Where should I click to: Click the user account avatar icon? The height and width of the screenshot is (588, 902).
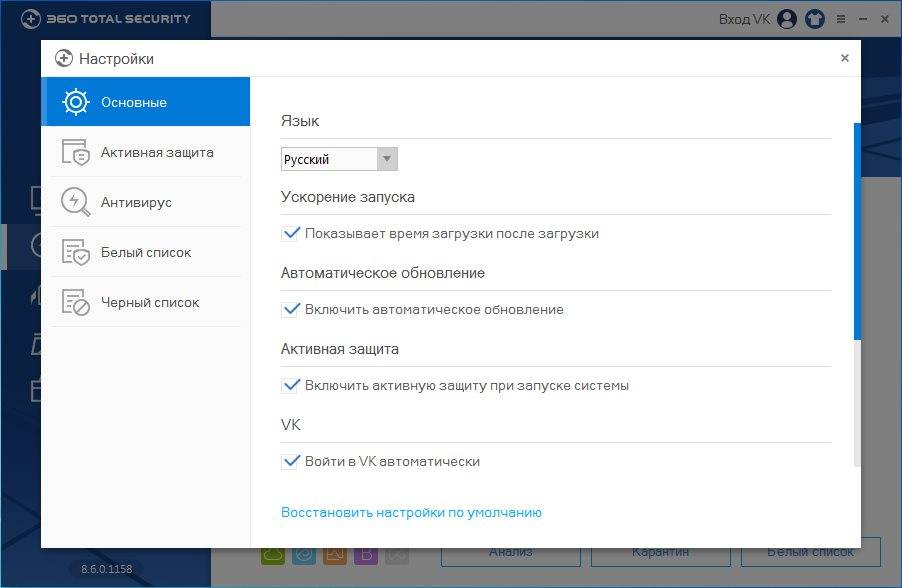click(x=787, y=19)
